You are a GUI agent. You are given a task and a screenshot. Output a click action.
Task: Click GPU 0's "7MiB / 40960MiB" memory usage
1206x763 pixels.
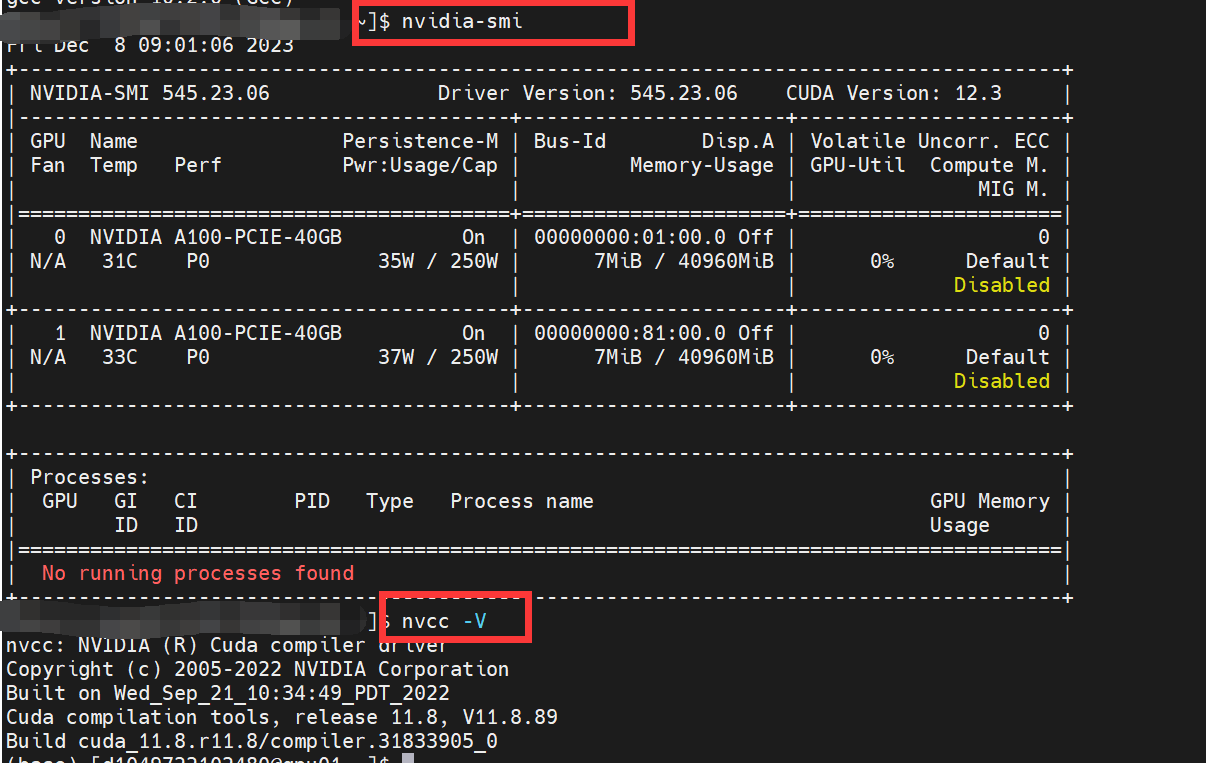[x=684, y=261]
